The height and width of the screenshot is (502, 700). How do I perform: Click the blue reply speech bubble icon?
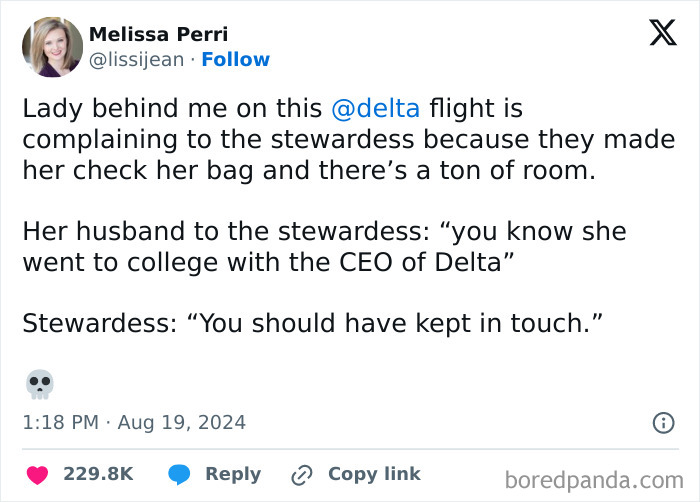(180, 474)
